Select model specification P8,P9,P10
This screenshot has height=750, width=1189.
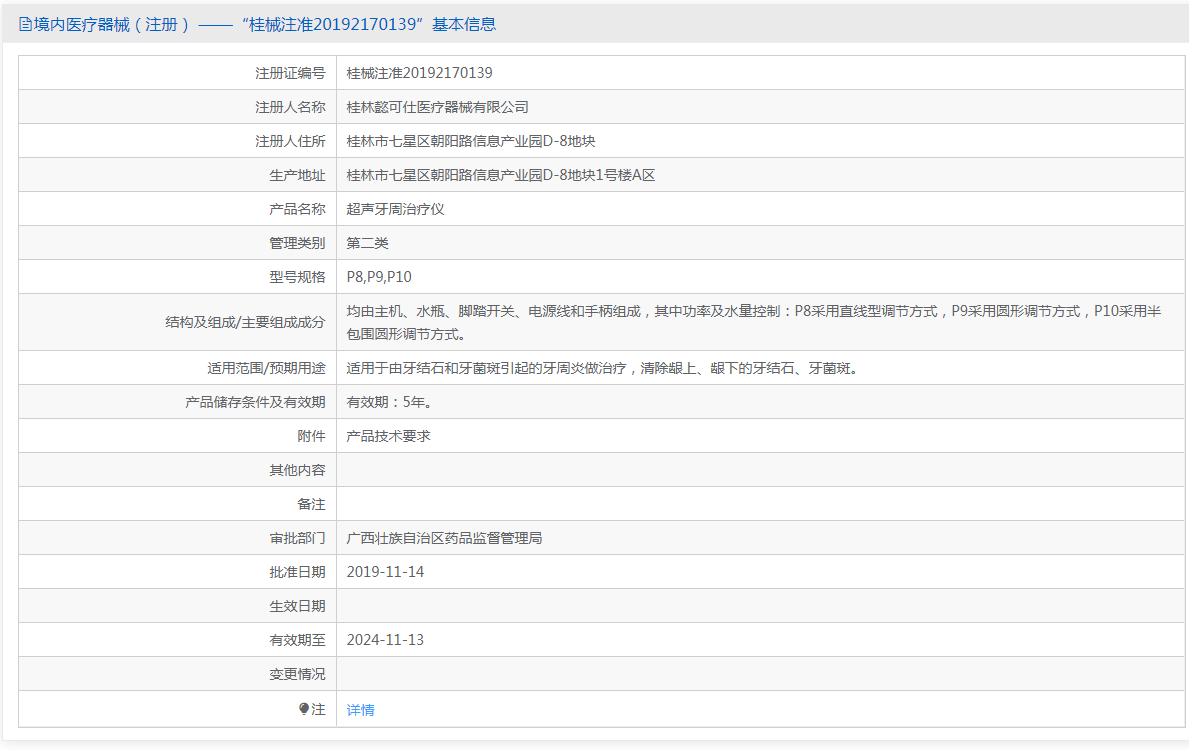click(x=379, y=277)
